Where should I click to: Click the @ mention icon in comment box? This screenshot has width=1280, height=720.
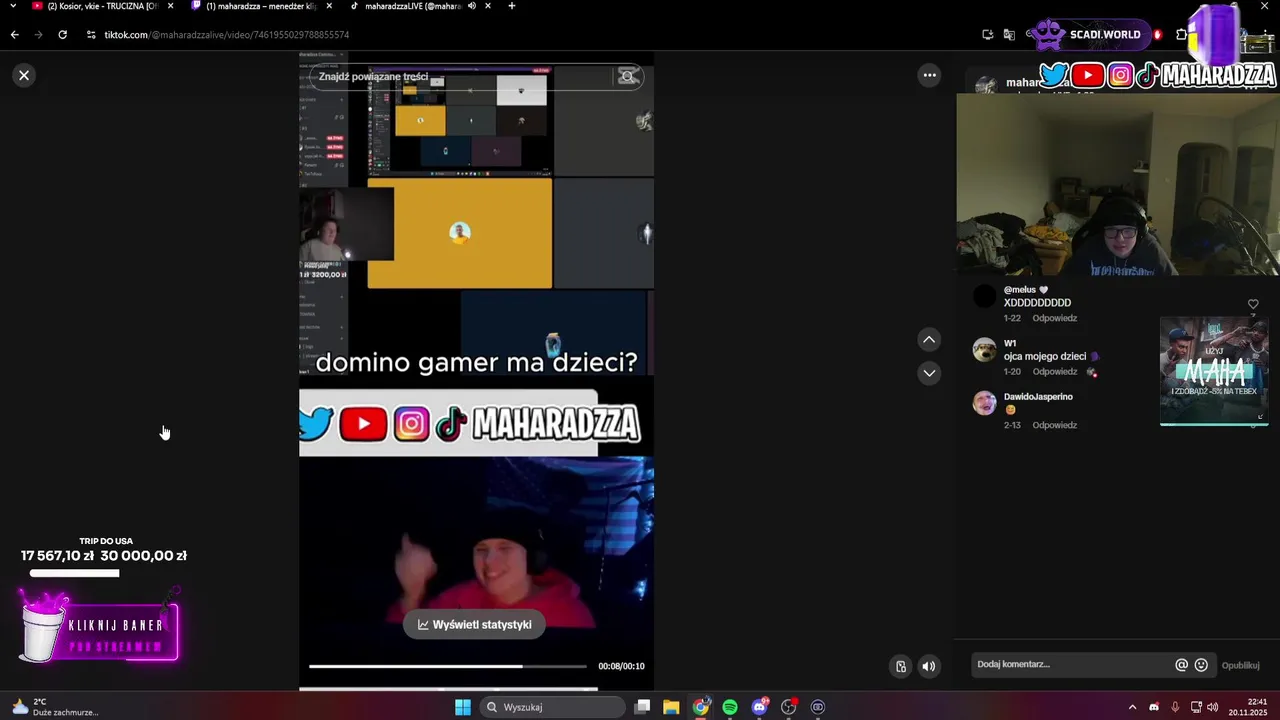[1181, 665]
